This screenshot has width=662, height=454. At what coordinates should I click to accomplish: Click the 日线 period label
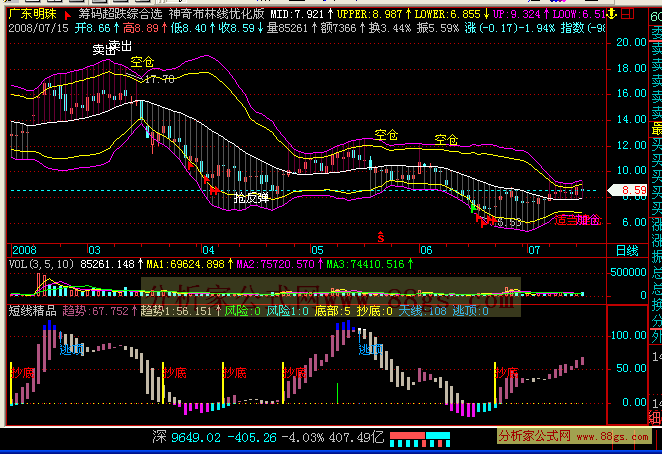[627, 250]
